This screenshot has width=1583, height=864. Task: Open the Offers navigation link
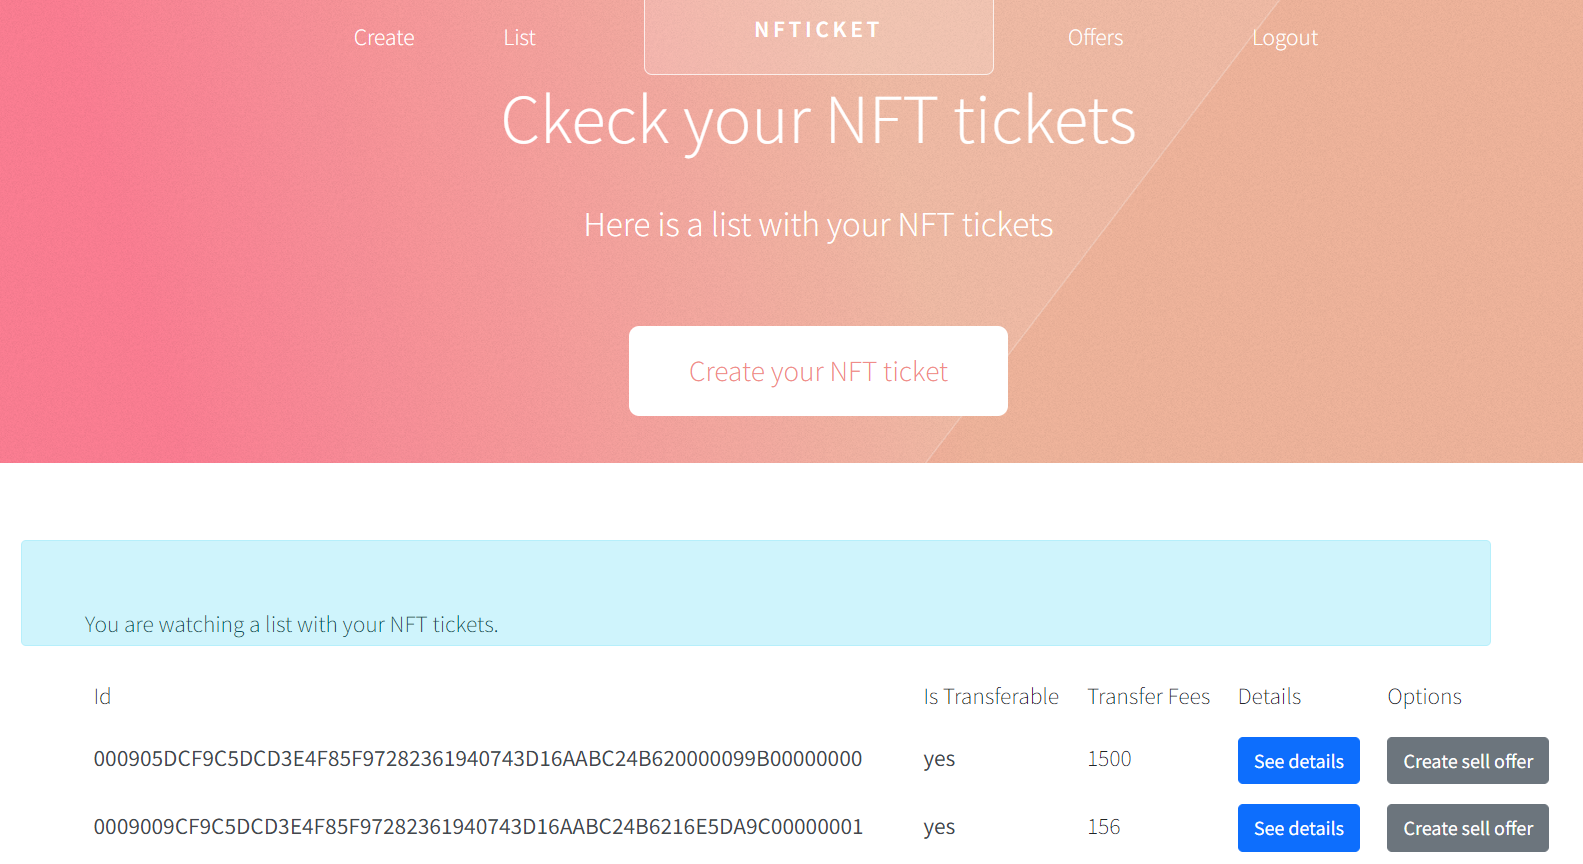1095,38
